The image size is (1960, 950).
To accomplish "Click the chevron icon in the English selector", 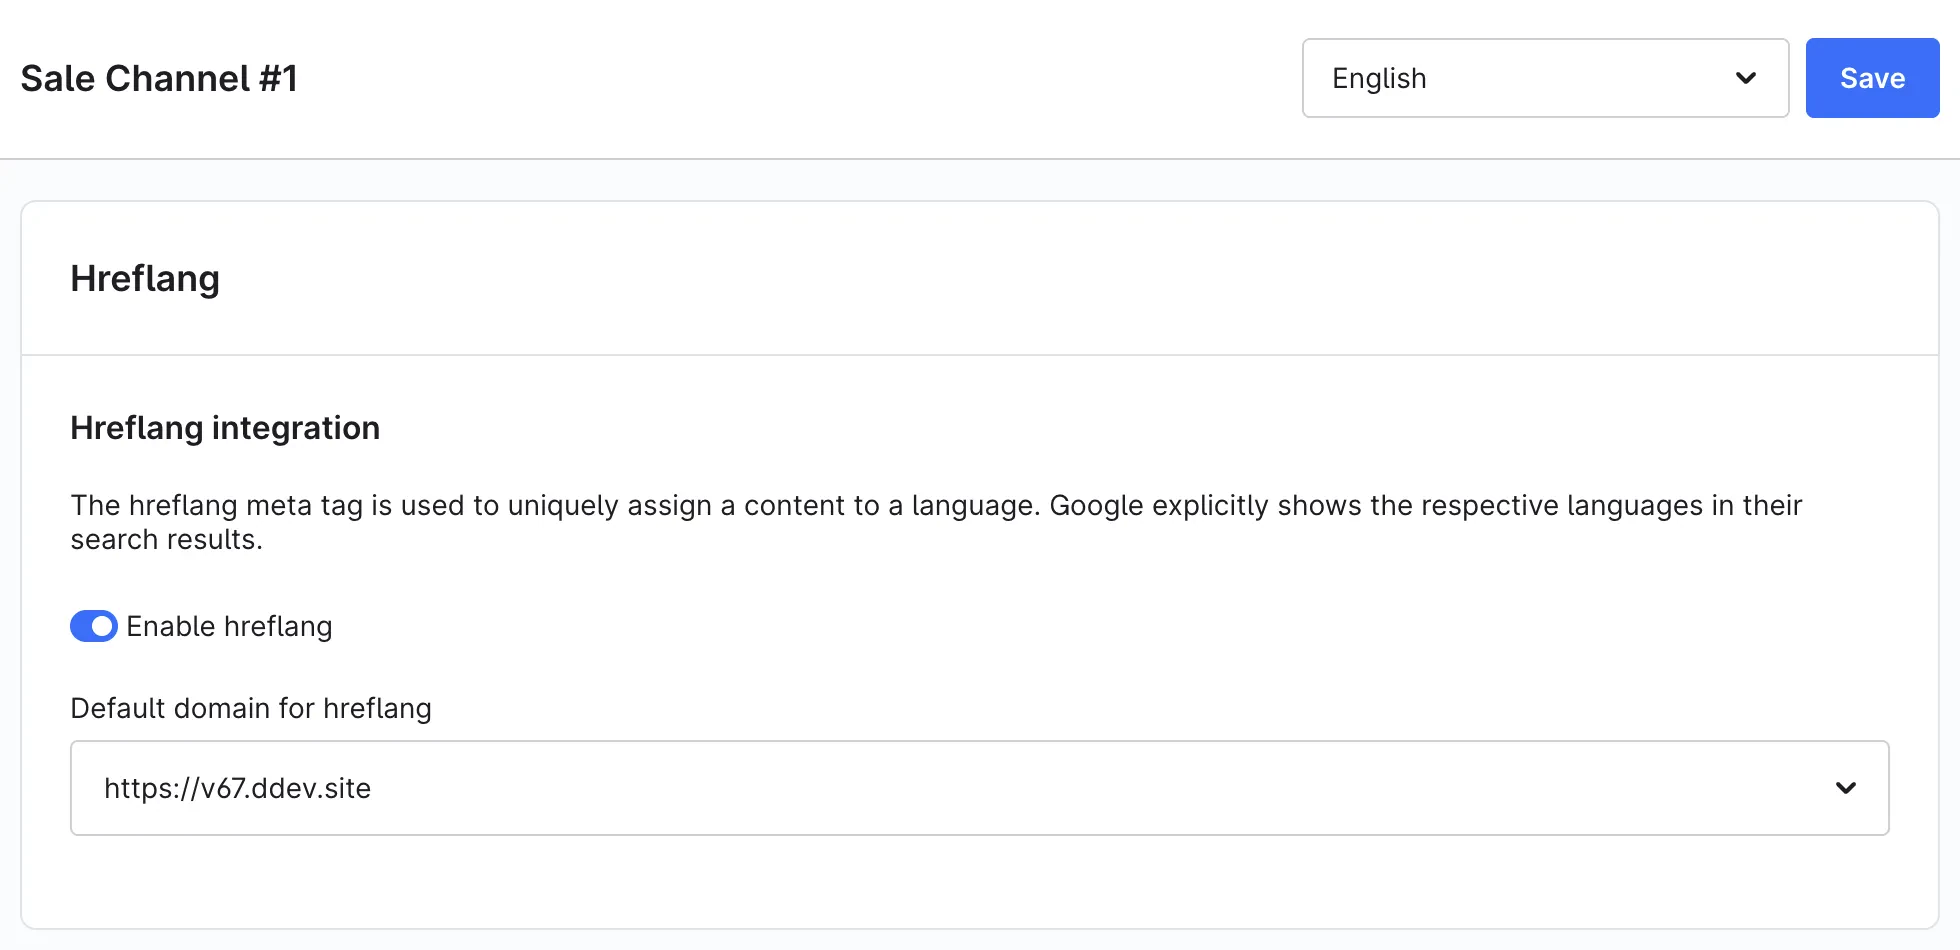I will tap(1746, 78).
